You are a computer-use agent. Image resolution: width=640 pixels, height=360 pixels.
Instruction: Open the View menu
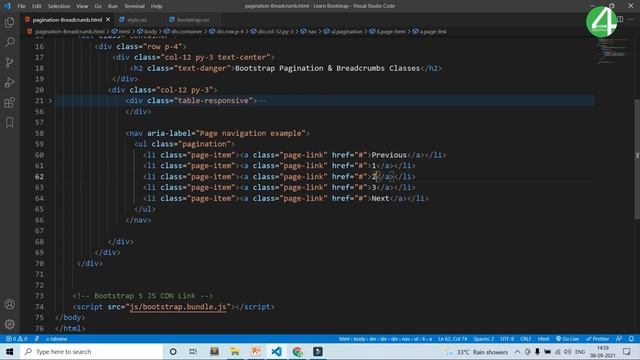(82, 6)
